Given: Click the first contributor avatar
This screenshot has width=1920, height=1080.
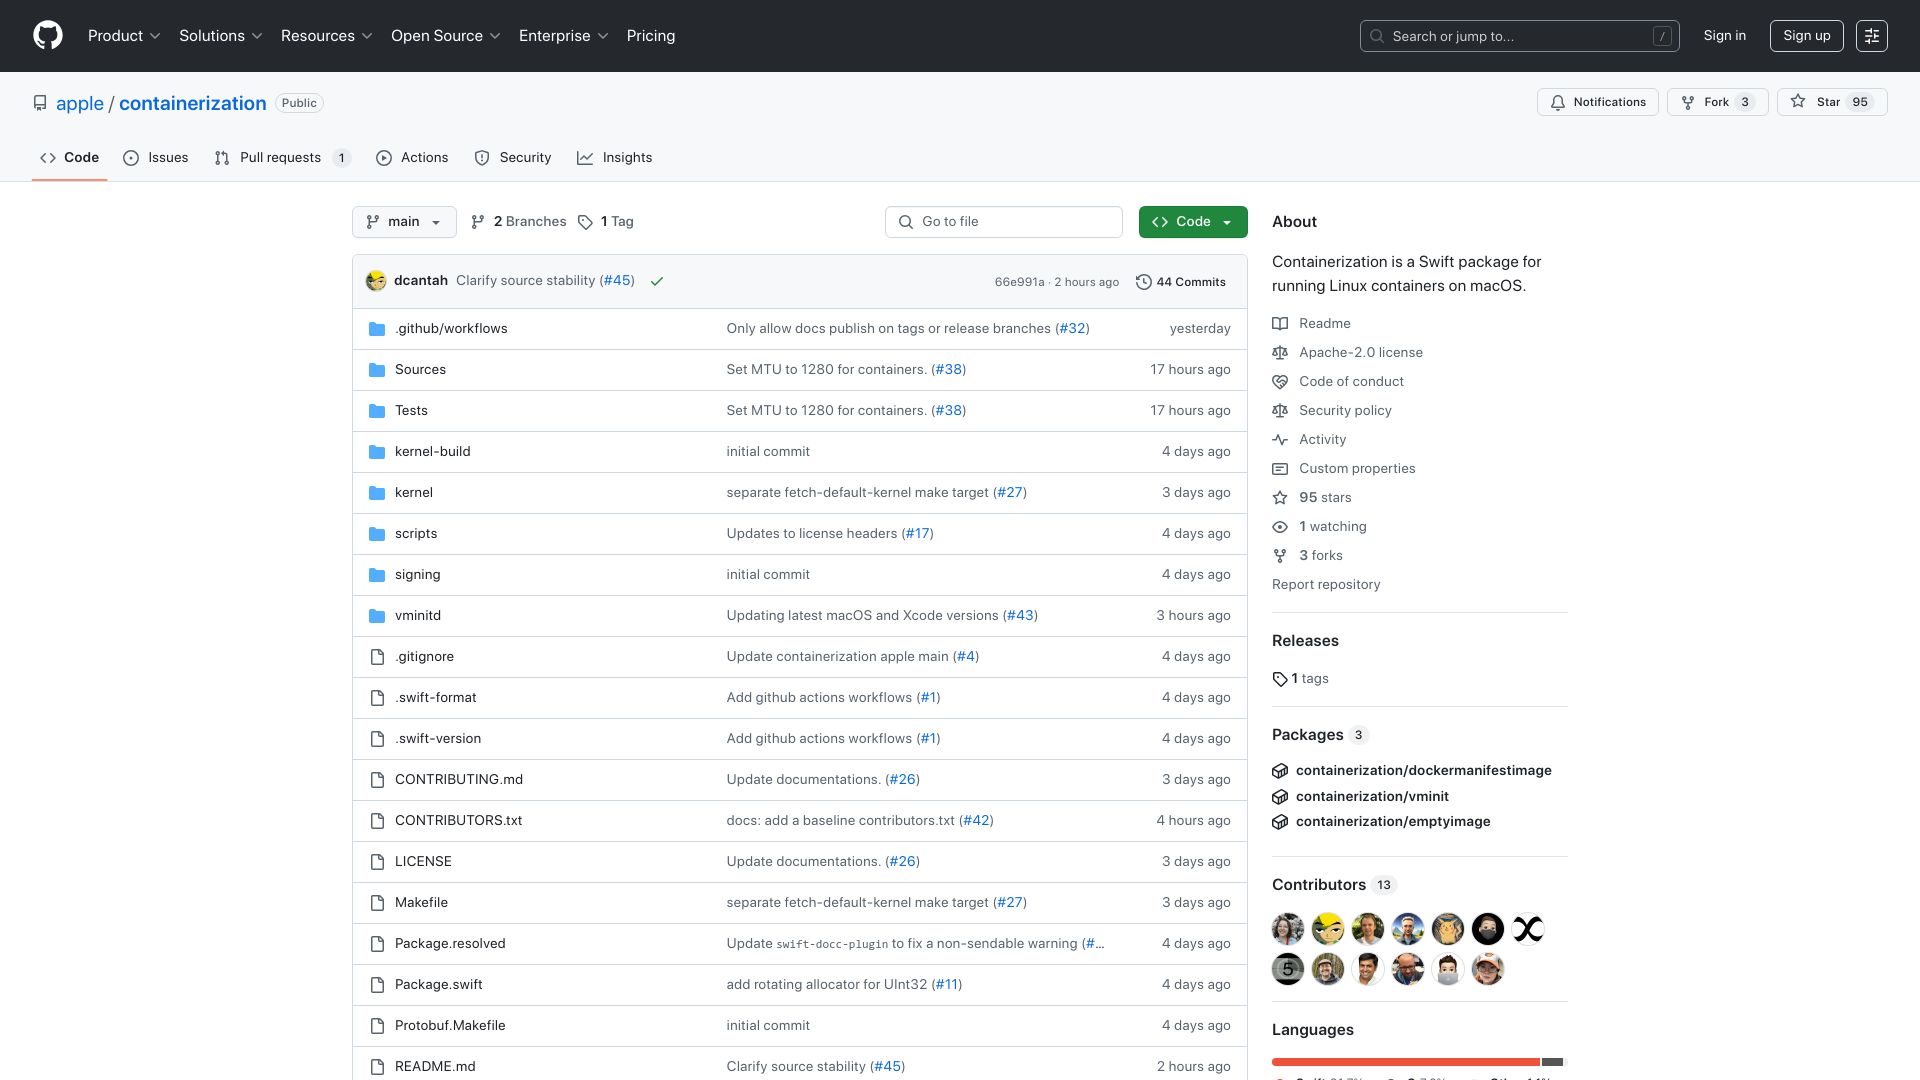Looking at the screenshot, I should (1288, 929).
